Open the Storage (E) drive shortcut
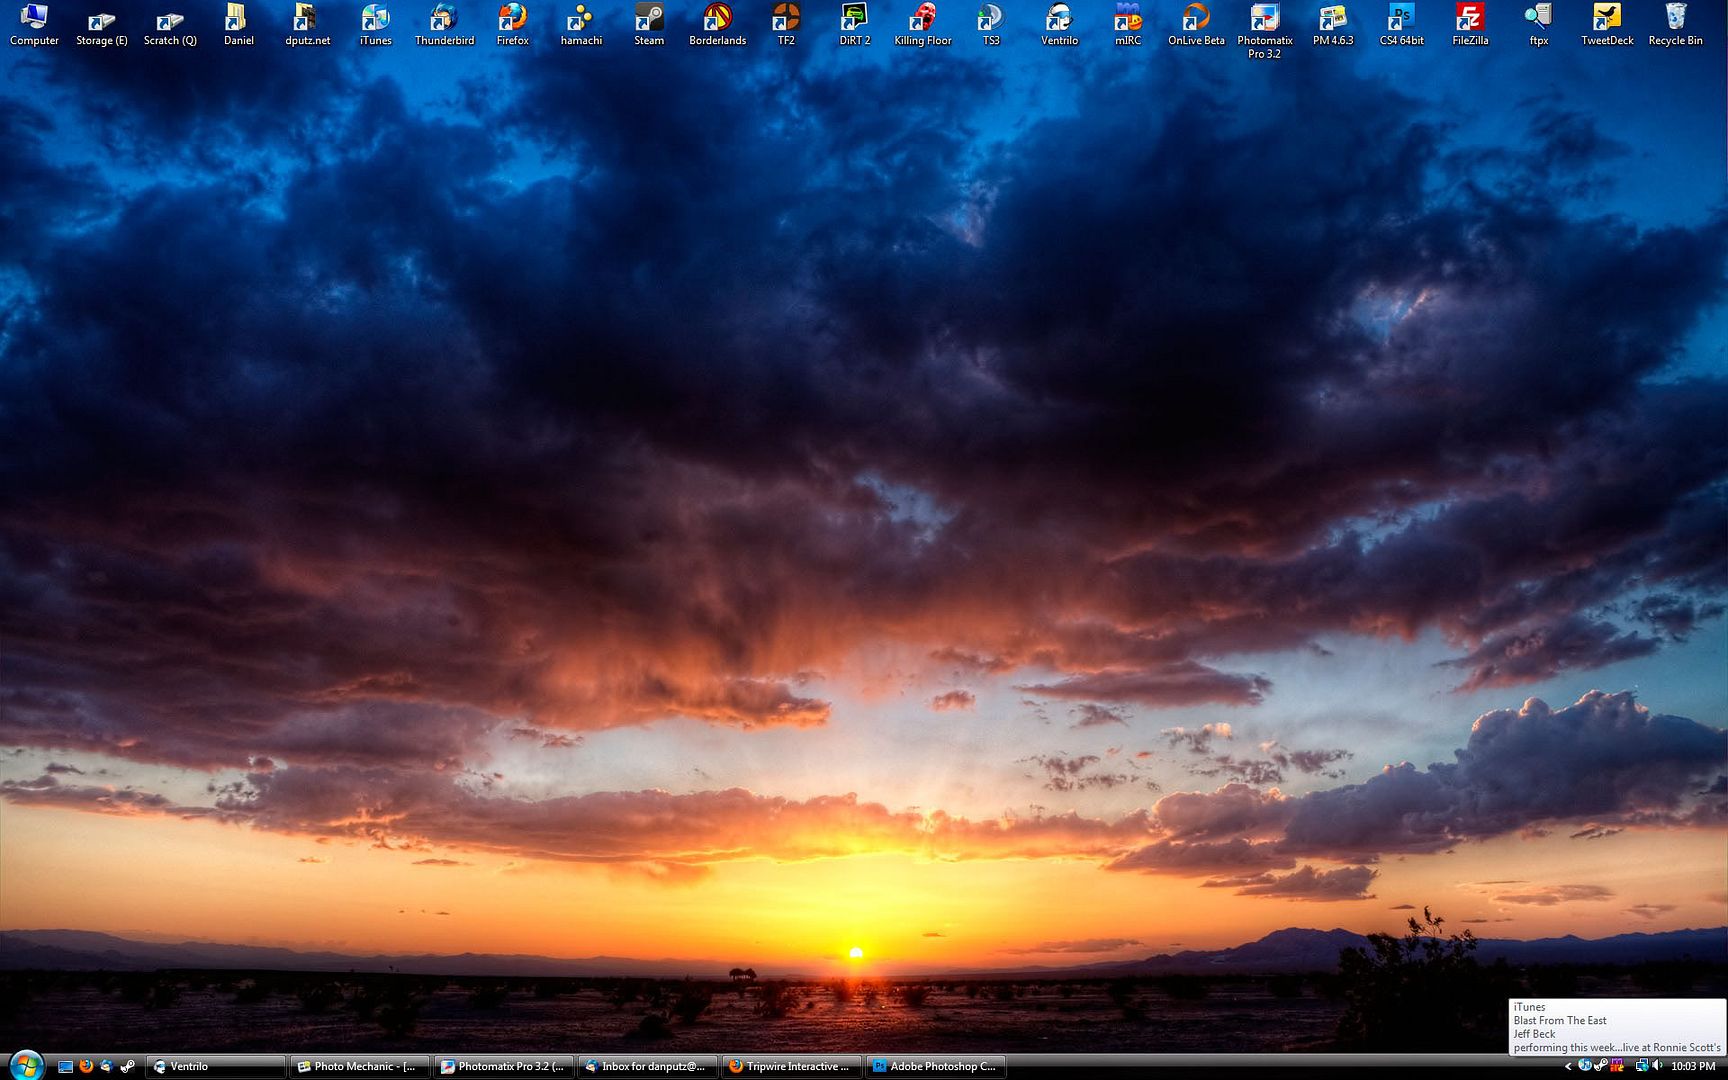Viewport: 1728px width, 1080px height. pos(101,20)
